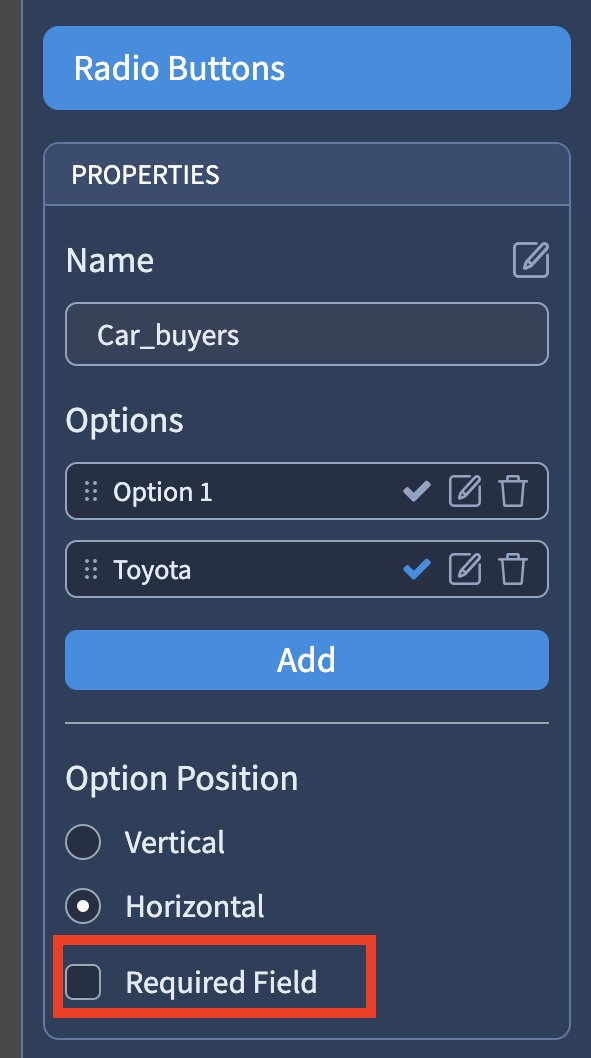This screenshot has height=1058, width=591.
Task: Remove the Toyota option via trash icon
Action: point(513,569)
